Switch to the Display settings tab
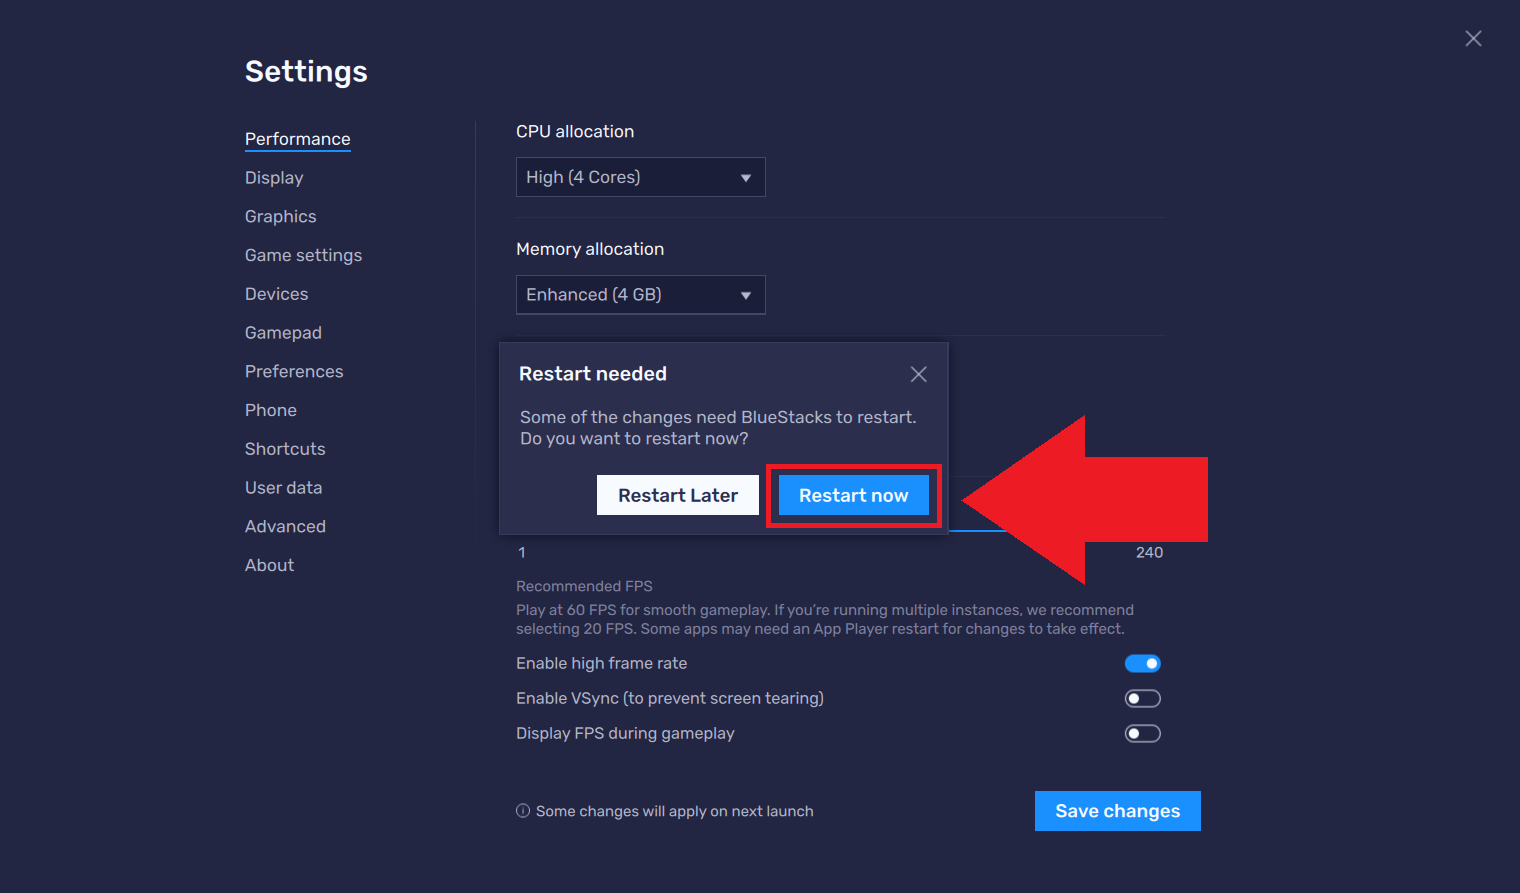 (x=274, y=178)
